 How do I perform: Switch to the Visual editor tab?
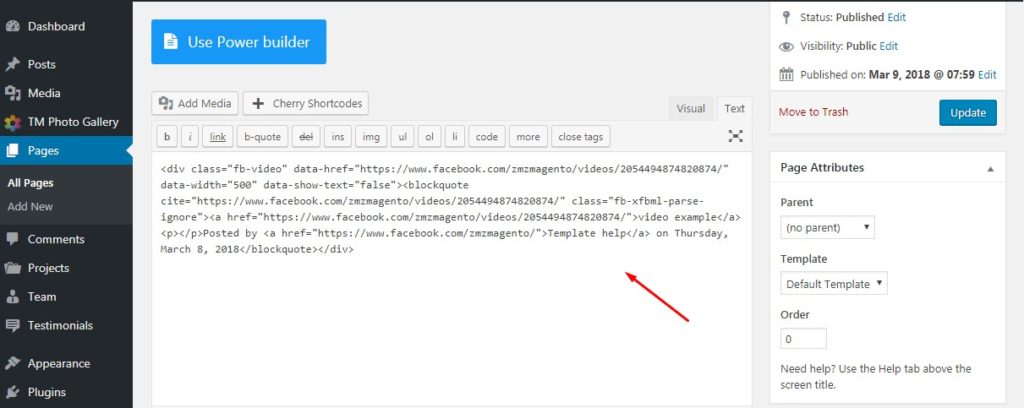(x=690, y=109)
